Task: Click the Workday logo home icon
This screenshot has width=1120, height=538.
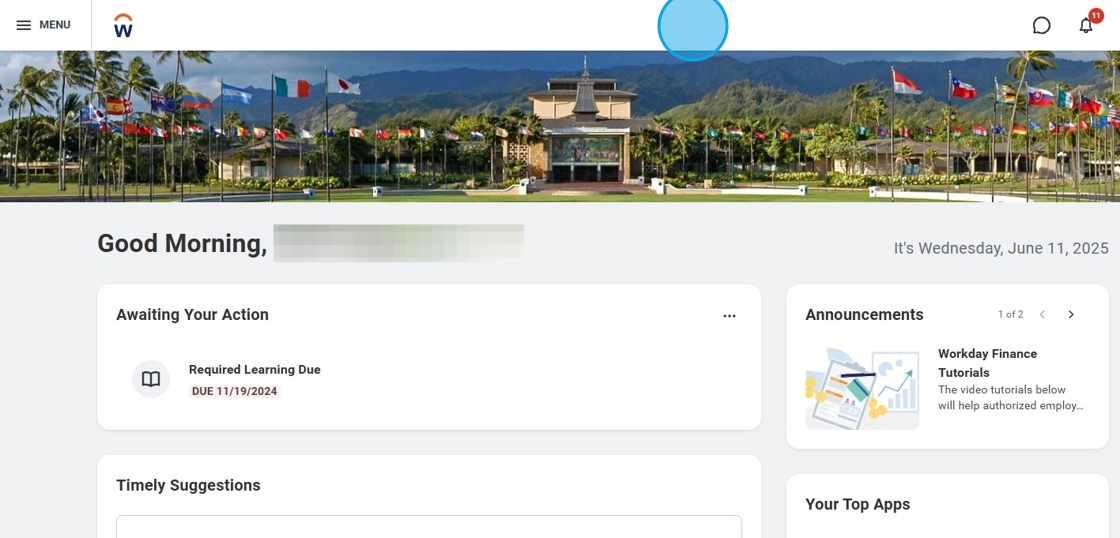Action: click(123, 25)
